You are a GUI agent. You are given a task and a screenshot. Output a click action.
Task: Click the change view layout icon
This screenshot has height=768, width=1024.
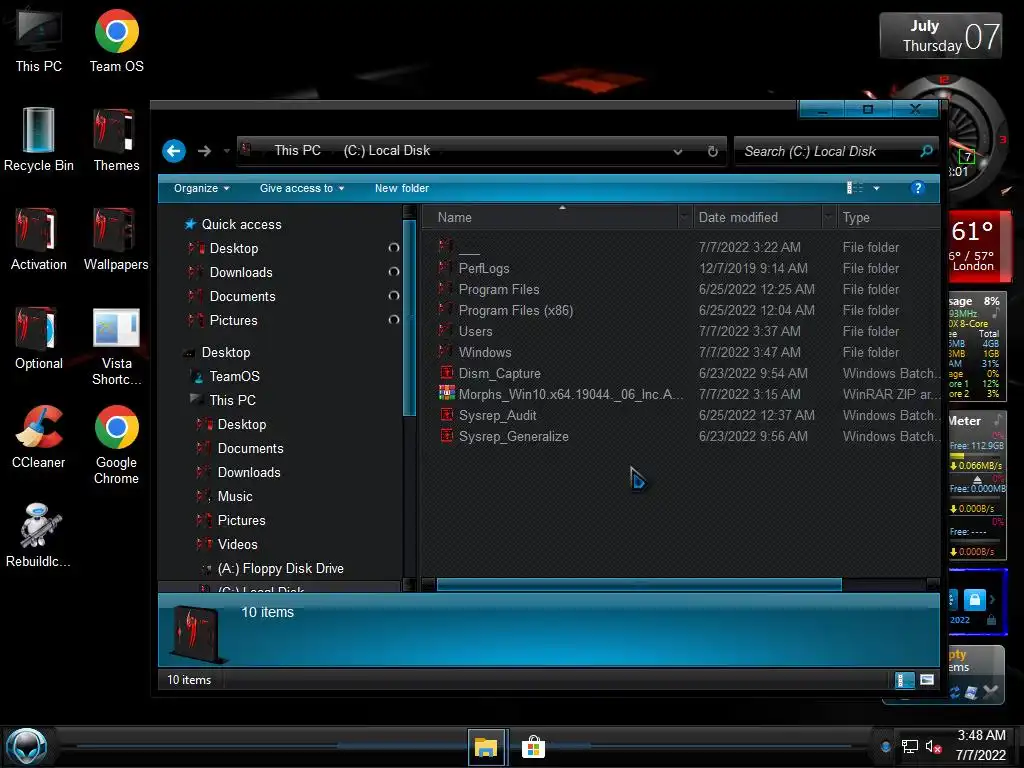click(x=854, y=188)
